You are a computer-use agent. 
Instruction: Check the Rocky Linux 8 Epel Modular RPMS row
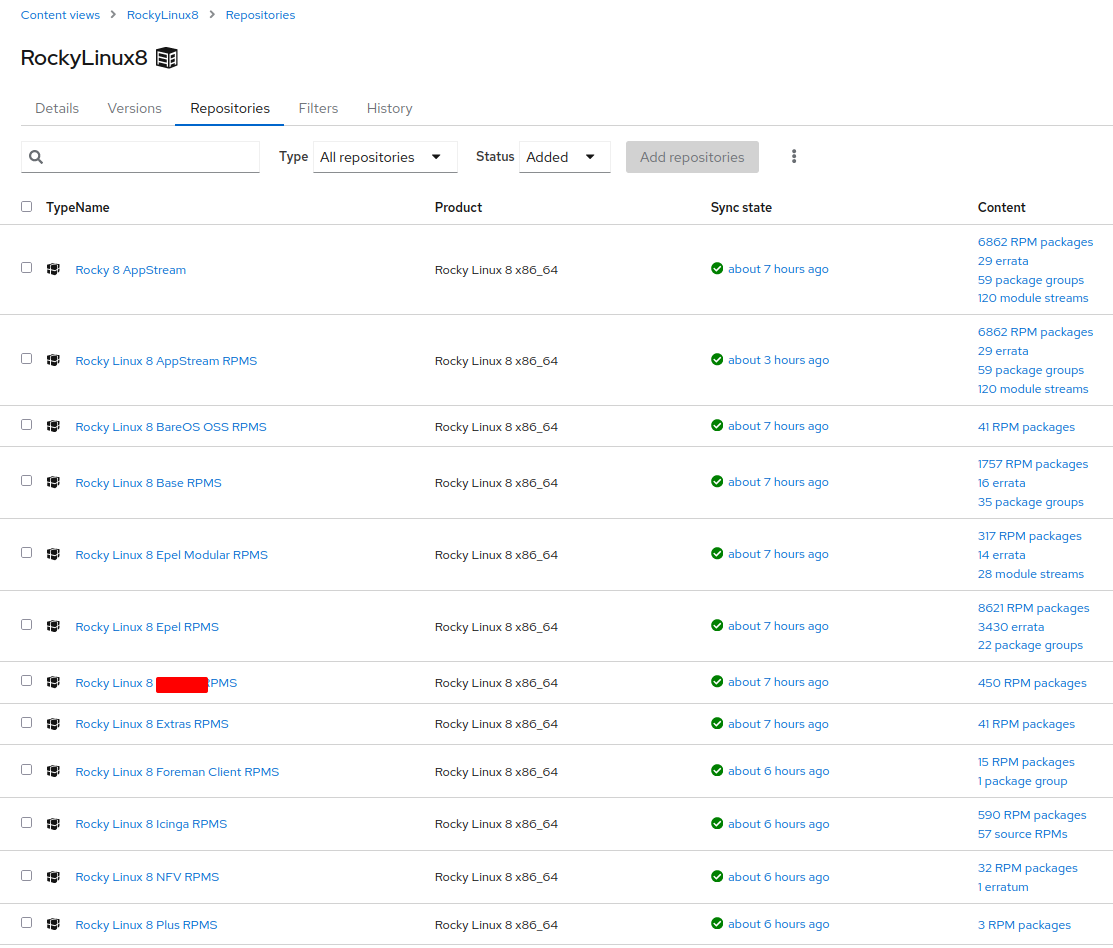[x=26, y=553]
